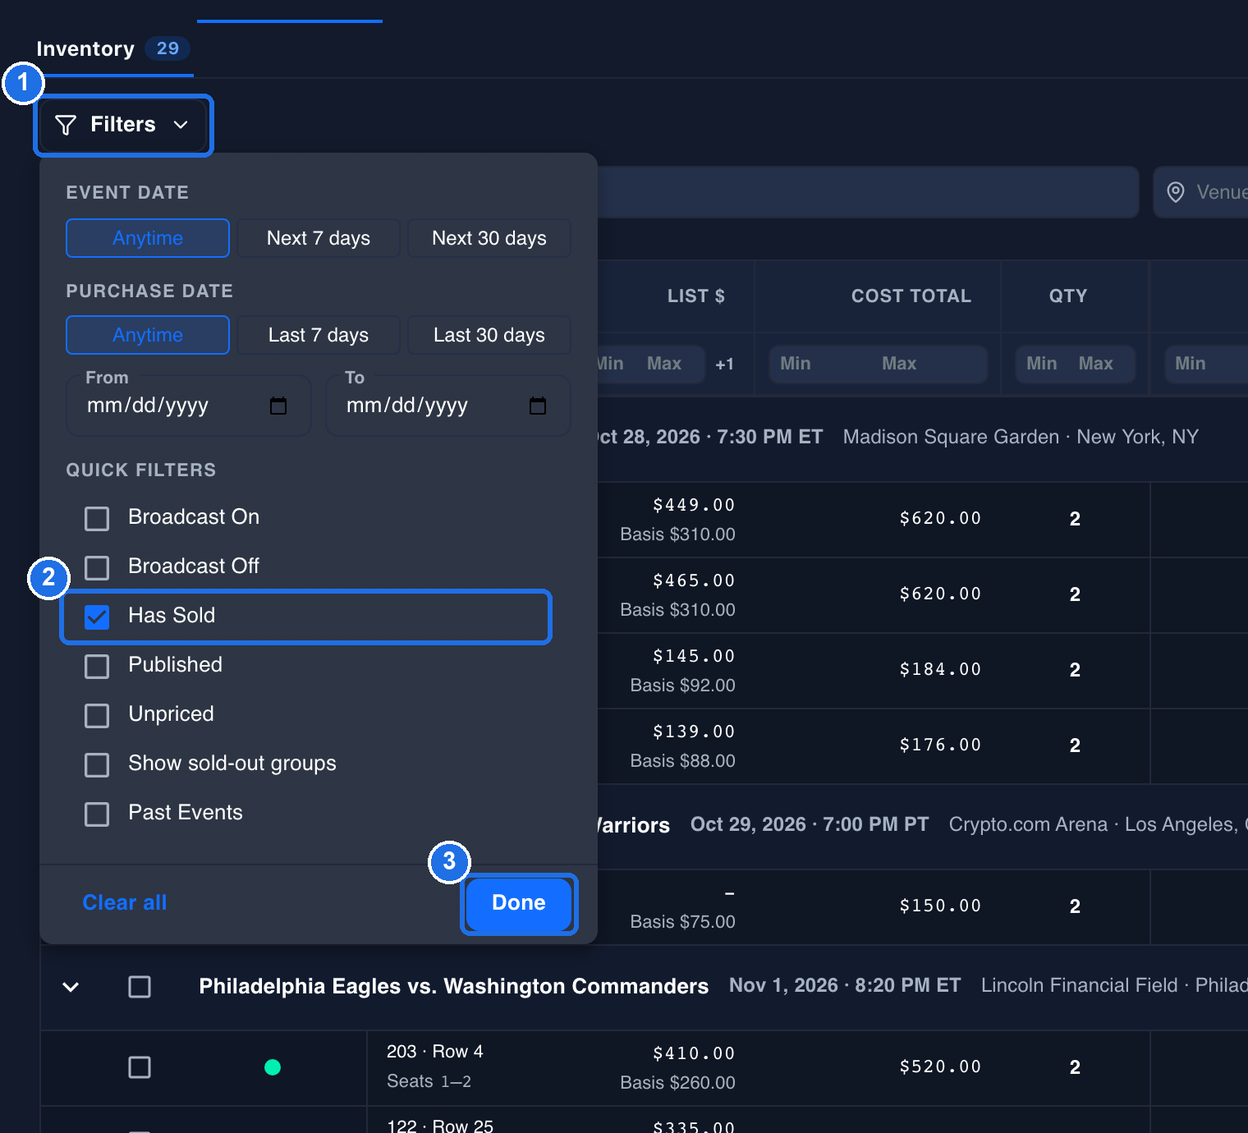Select the Philadelphia Eagles event checkbox
Image resolution: width=1248 pixels, height=1133 pixels.
(140, 987)
